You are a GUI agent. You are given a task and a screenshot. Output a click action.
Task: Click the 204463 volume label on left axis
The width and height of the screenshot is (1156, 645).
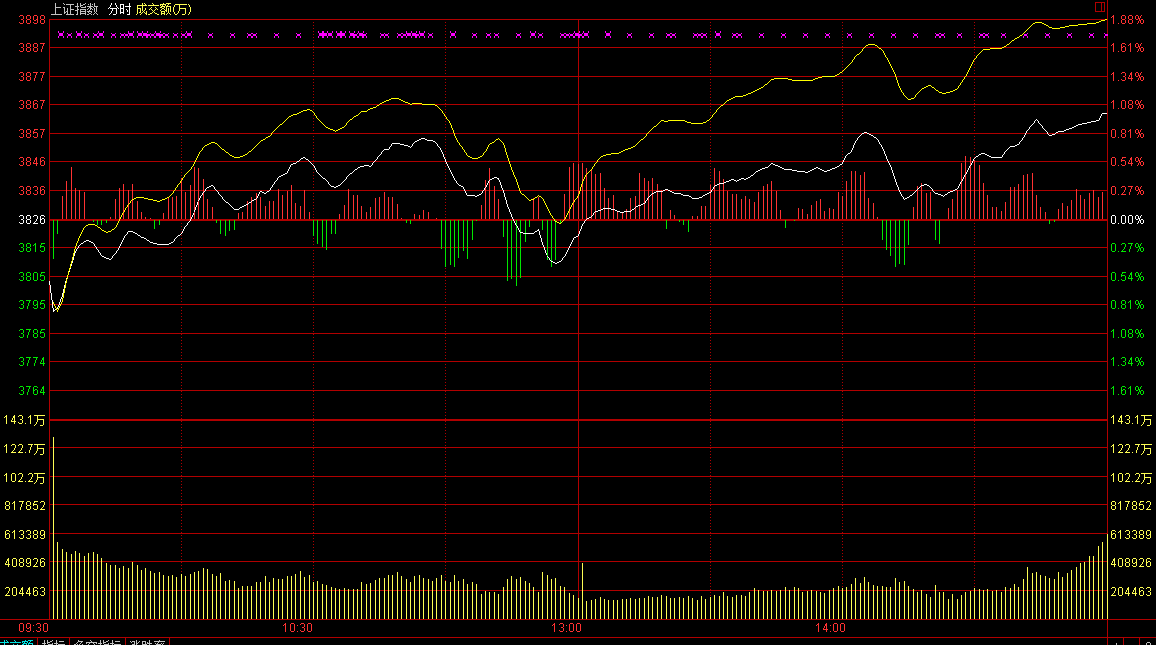(26, 592)
